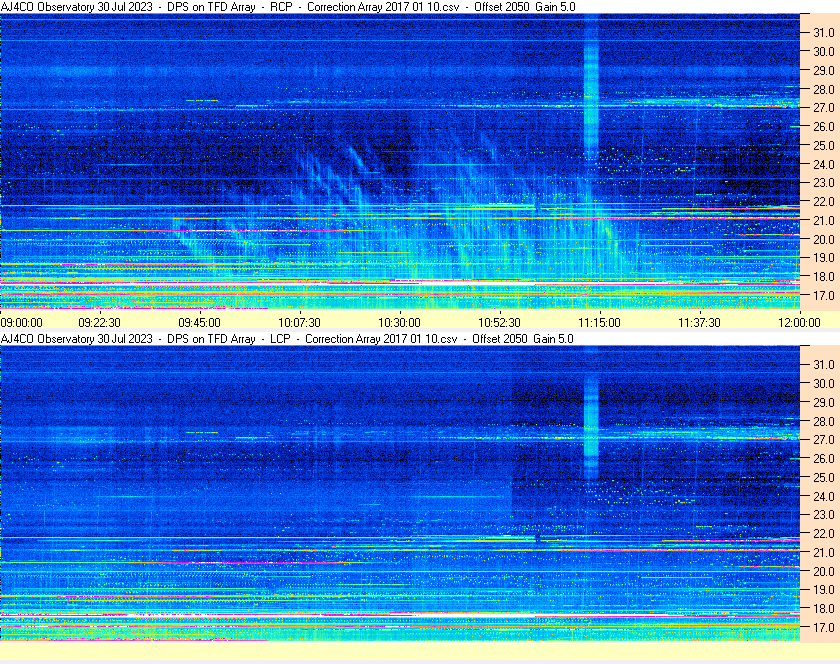Select the 09:45:00 time marker
The image size is (840, 664).
coord(200,322)
